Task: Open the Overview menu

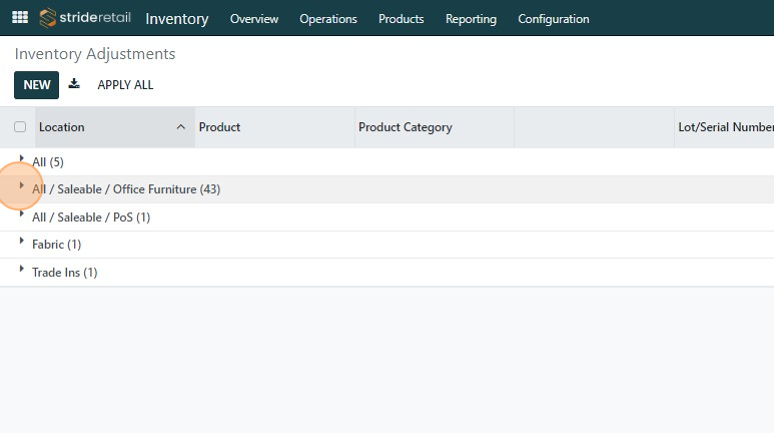Action: (254, 19)
